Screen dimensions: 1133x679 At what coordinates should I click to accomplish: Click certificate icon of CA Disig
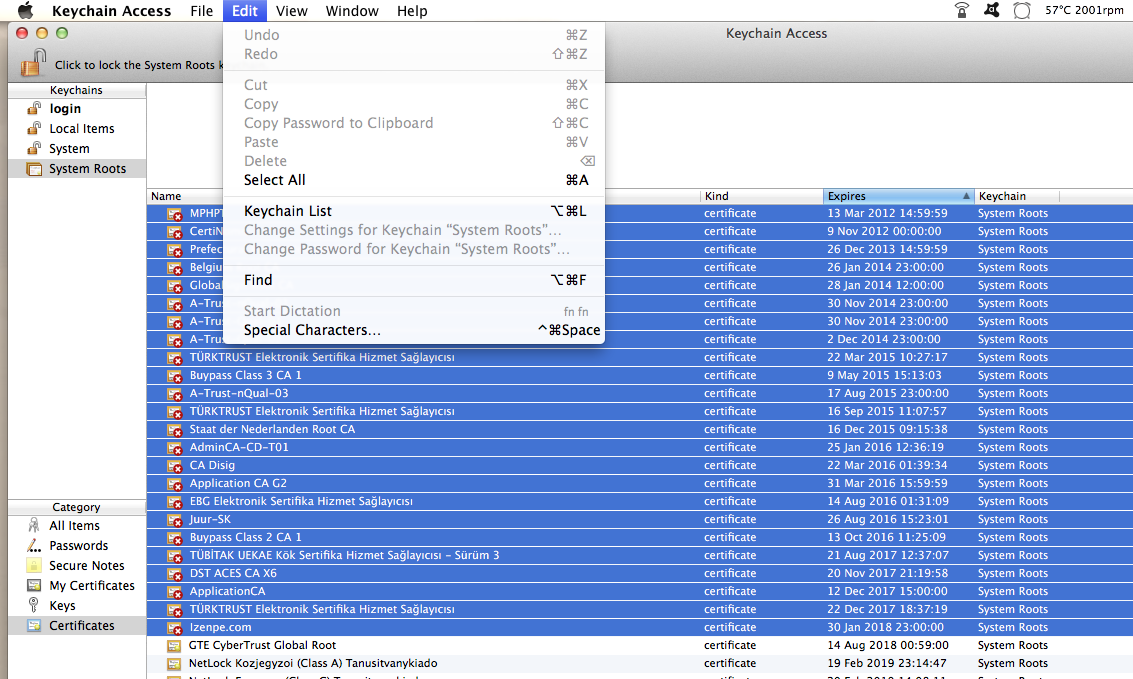click(x=174, y=466)
